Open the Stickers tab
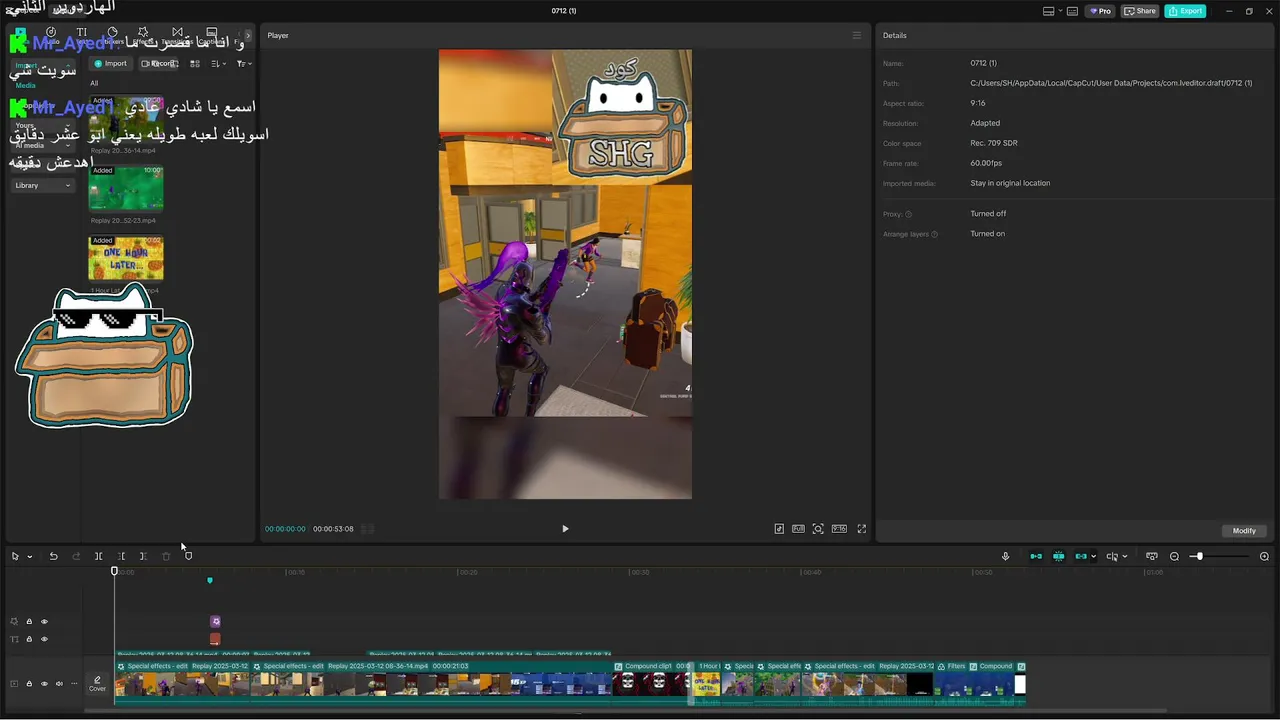 pos(112,36)
